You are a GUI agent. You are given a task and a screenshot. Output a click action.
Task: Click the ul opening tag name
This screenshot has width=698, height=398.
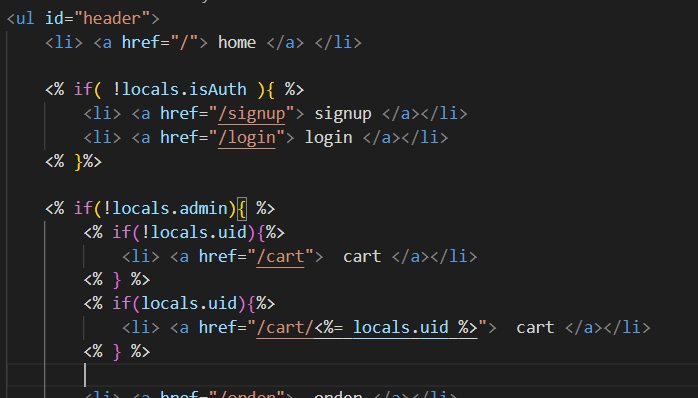point(25,19)
